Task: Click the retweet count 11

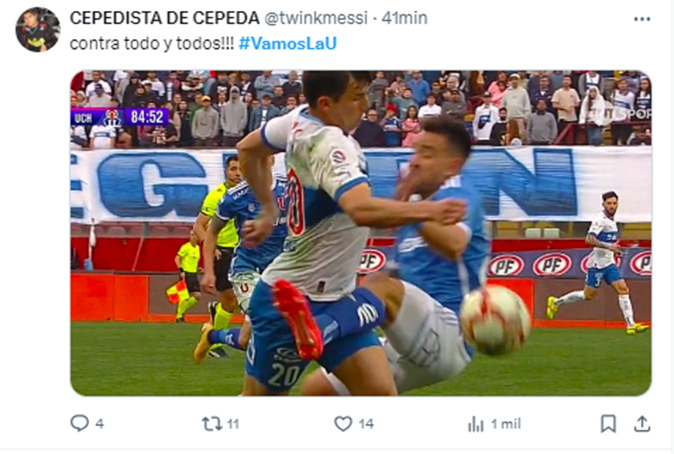Action: pyautogui.click(x=233, y=424)
